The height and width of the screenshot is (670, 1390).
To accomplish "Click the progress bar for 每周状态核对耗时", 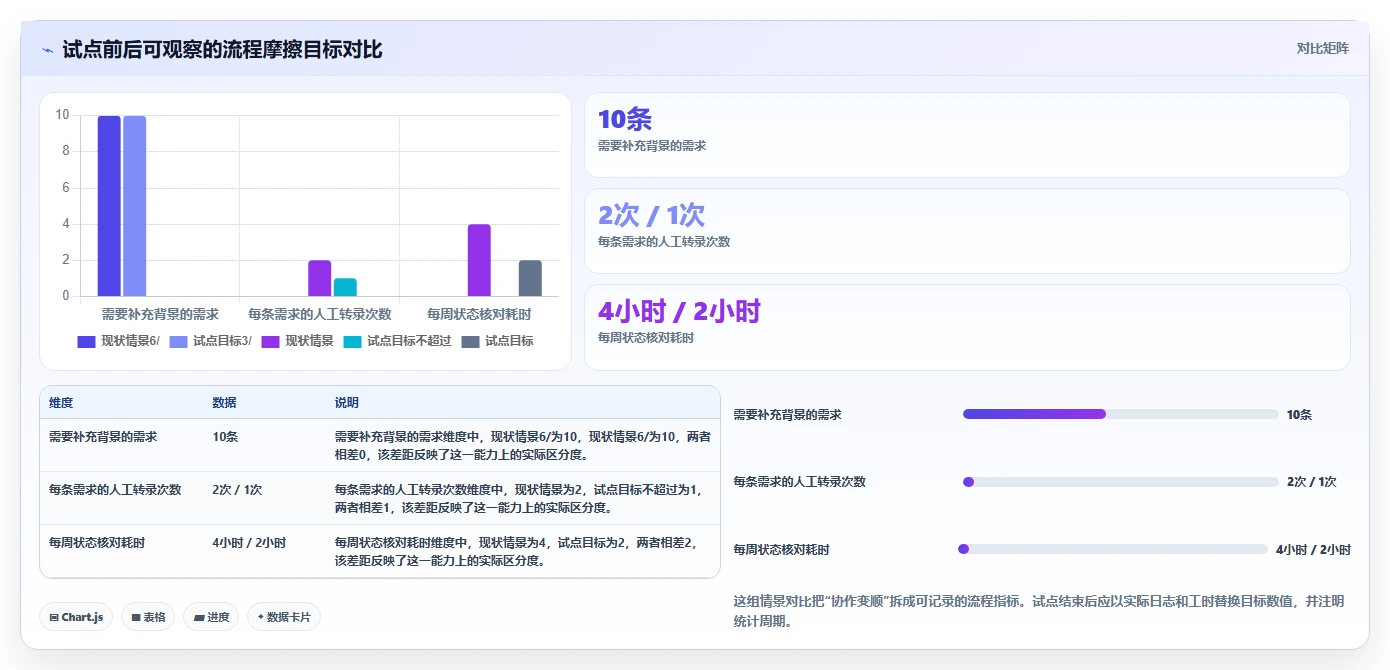I will click(x=1112, y=549).
